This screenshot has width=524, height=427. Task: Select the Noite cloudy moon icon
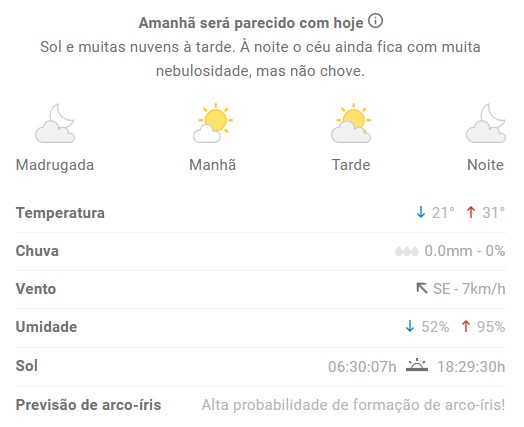pyautogui.click(x=486, y=123)
